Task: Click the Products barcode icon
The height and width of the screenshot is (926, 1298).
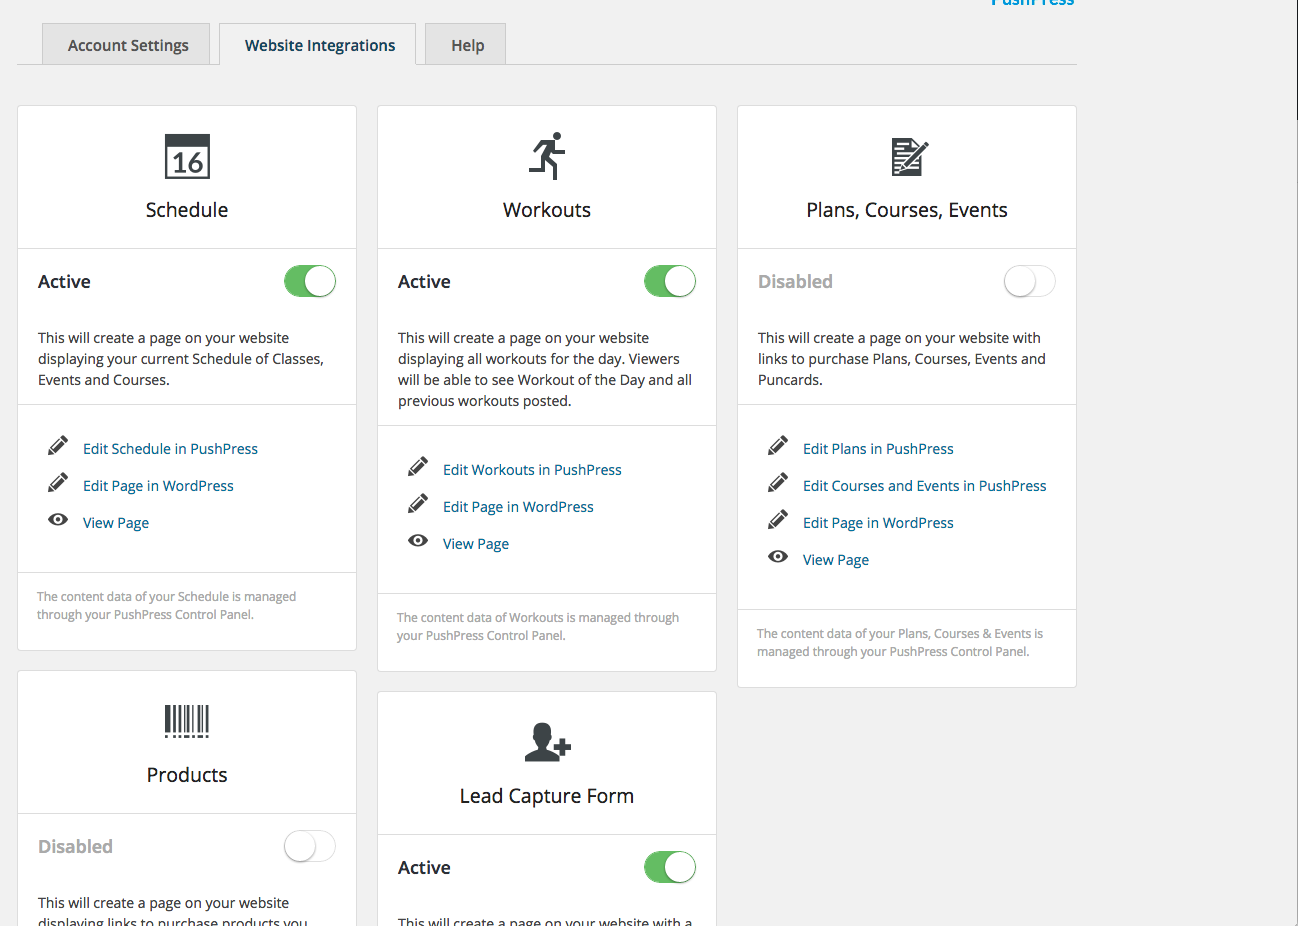Action: [x=187, y=721]
